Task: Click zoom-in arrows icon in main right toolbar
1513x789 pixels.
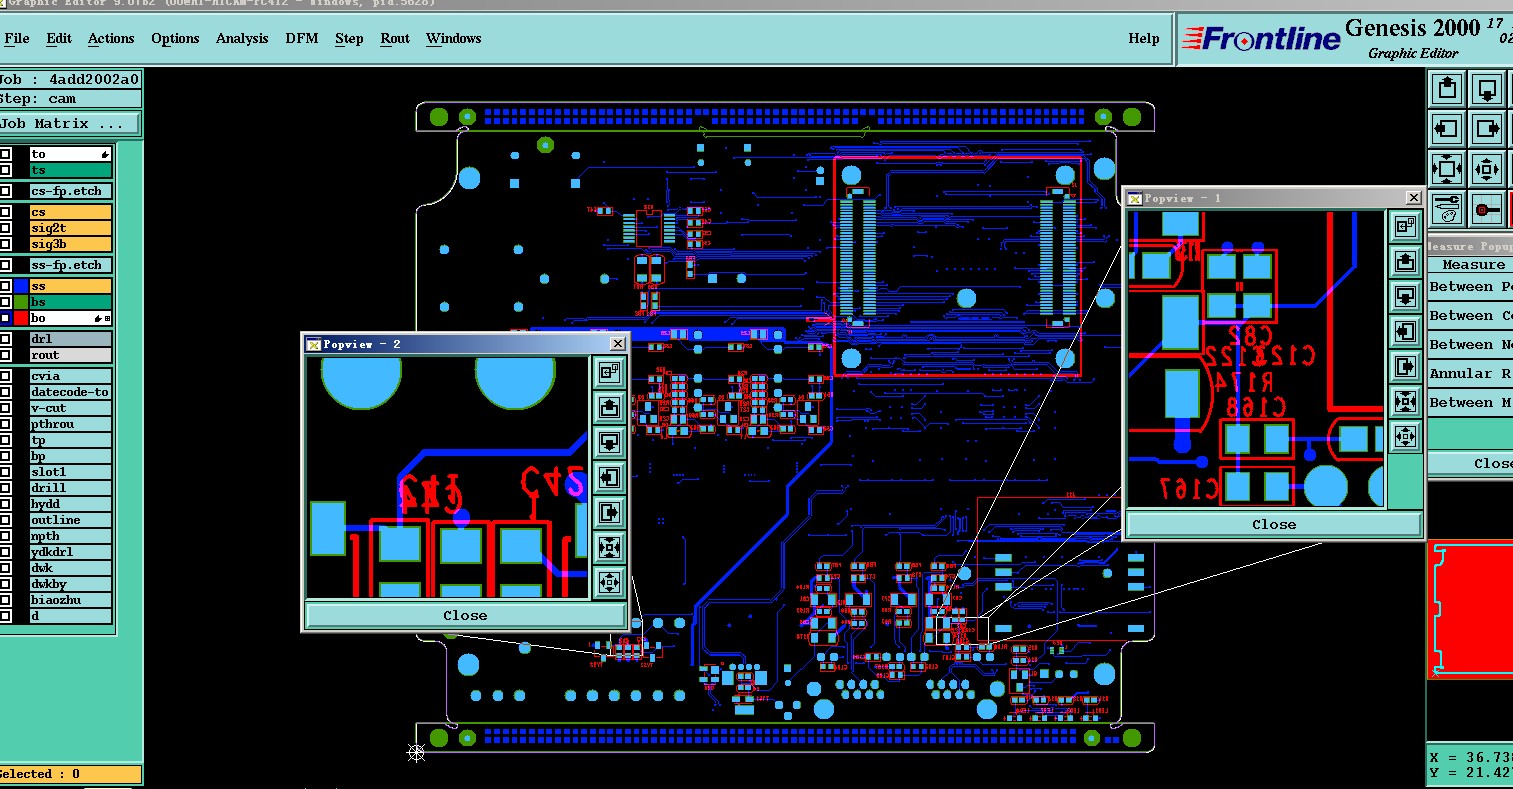Action: (1447, 169)
